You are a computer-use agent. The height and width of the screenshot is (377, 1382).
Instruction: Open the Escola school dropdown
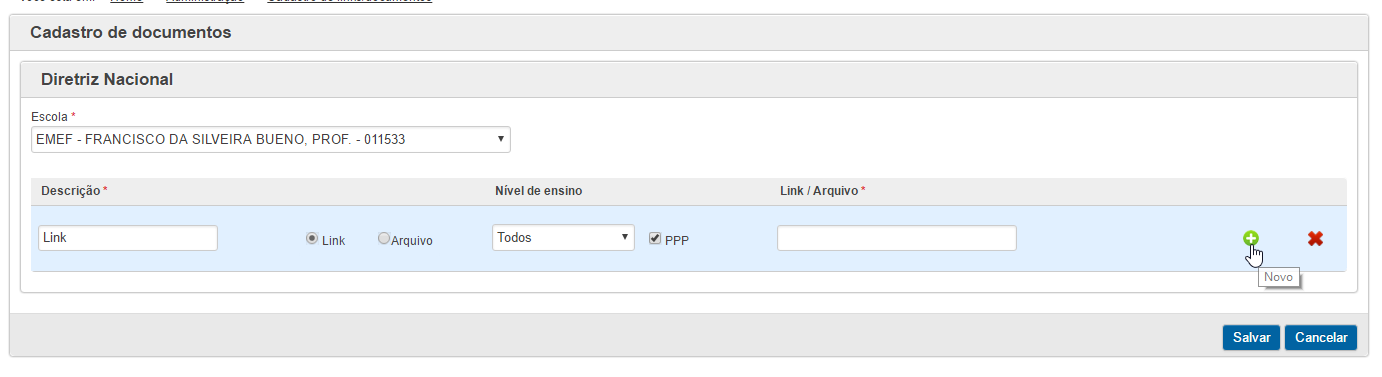click(x=271, y=139)
